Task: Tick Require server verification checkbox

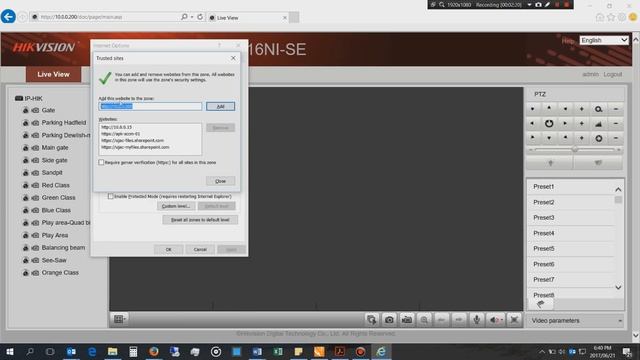Action: pyautogui.click(x=101, y=162)
